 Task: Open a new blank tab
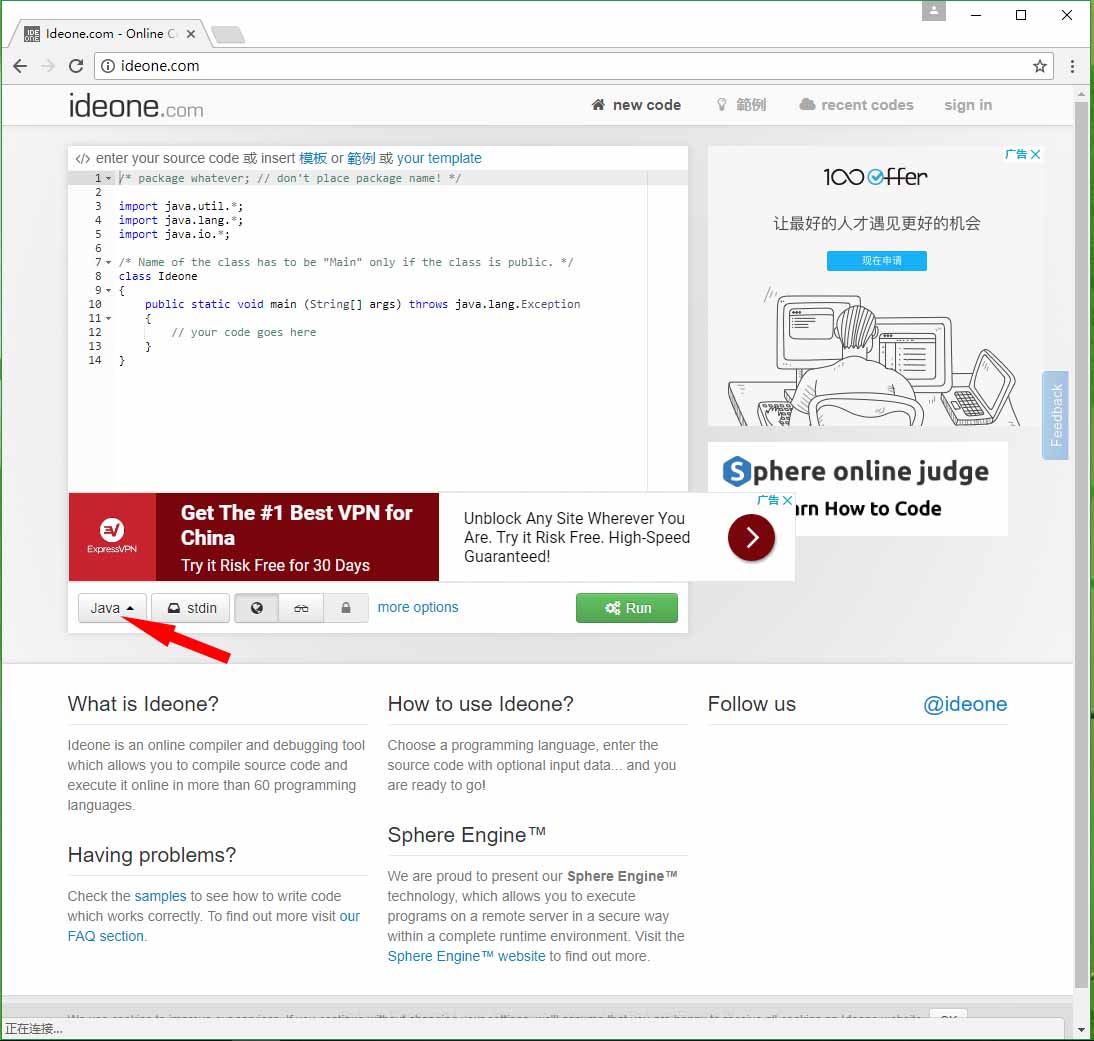pos(227,33)
